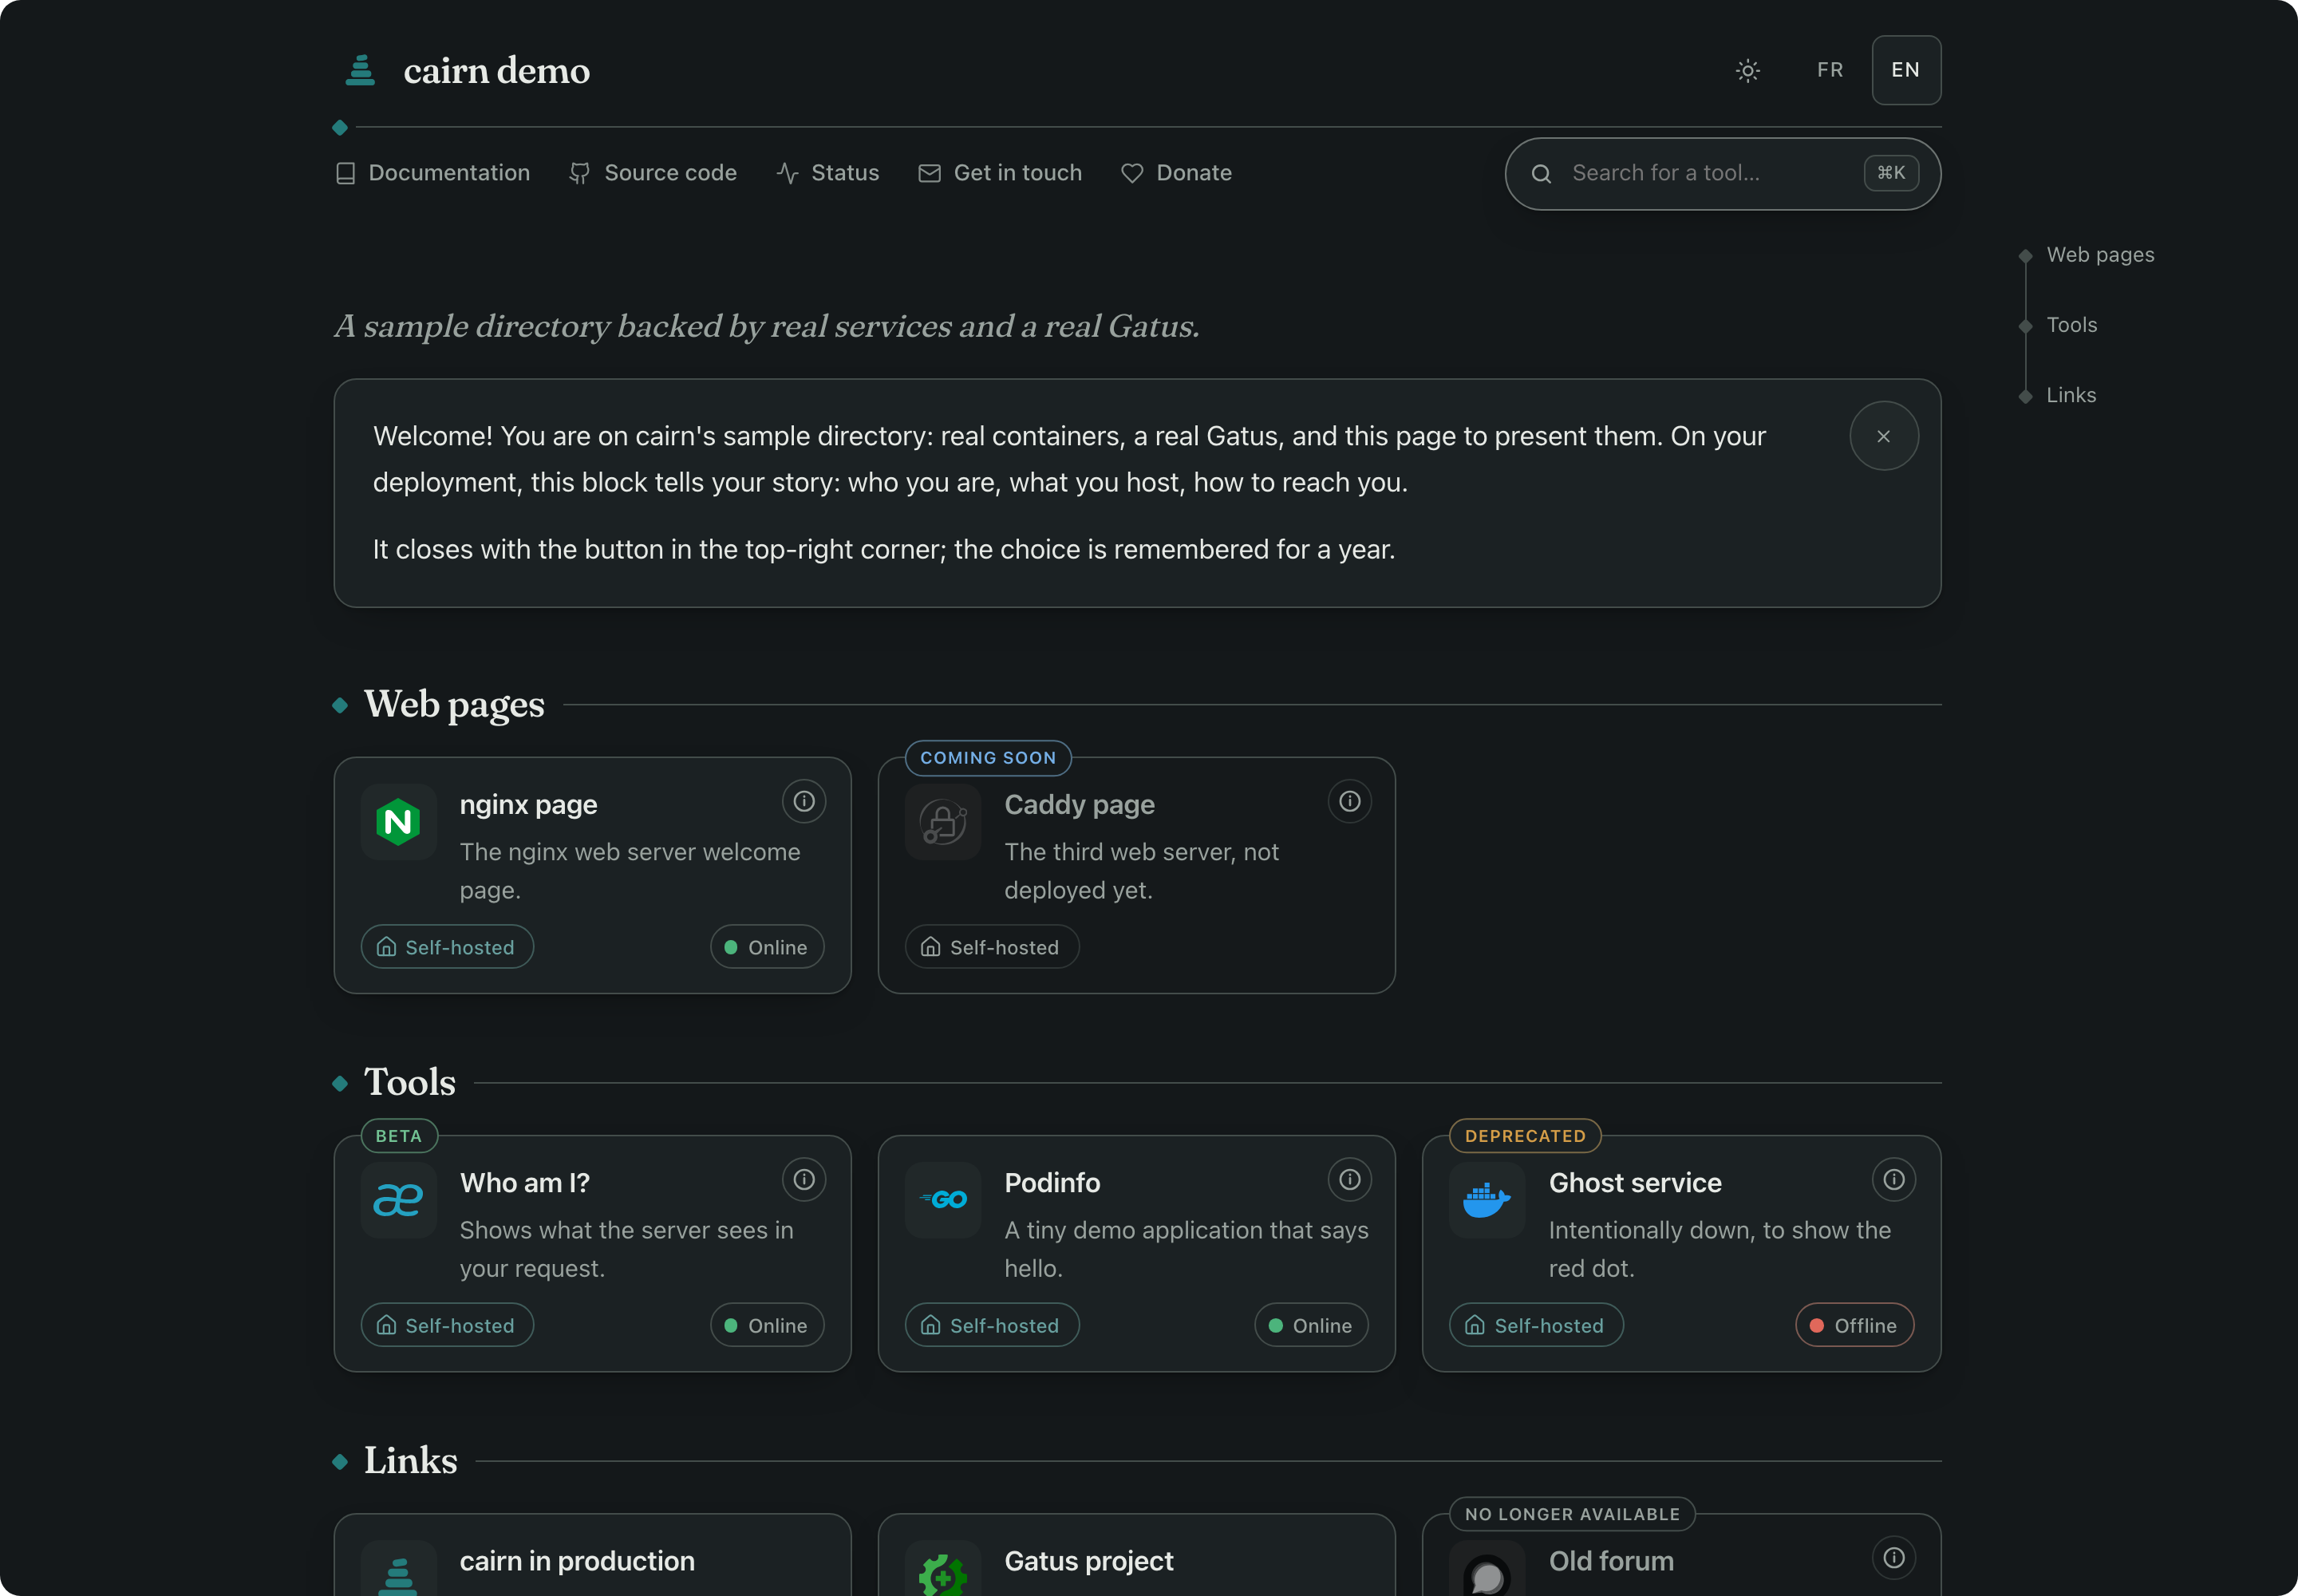2298x1596 pixels.
Task: Click the Caddy page padlock icon
Action: 942,822
